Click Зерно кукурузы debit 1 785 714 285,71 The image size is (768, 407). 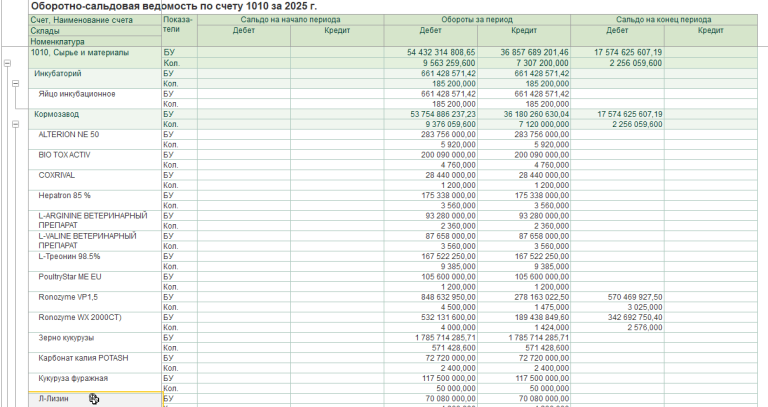(x=445, y=337)
